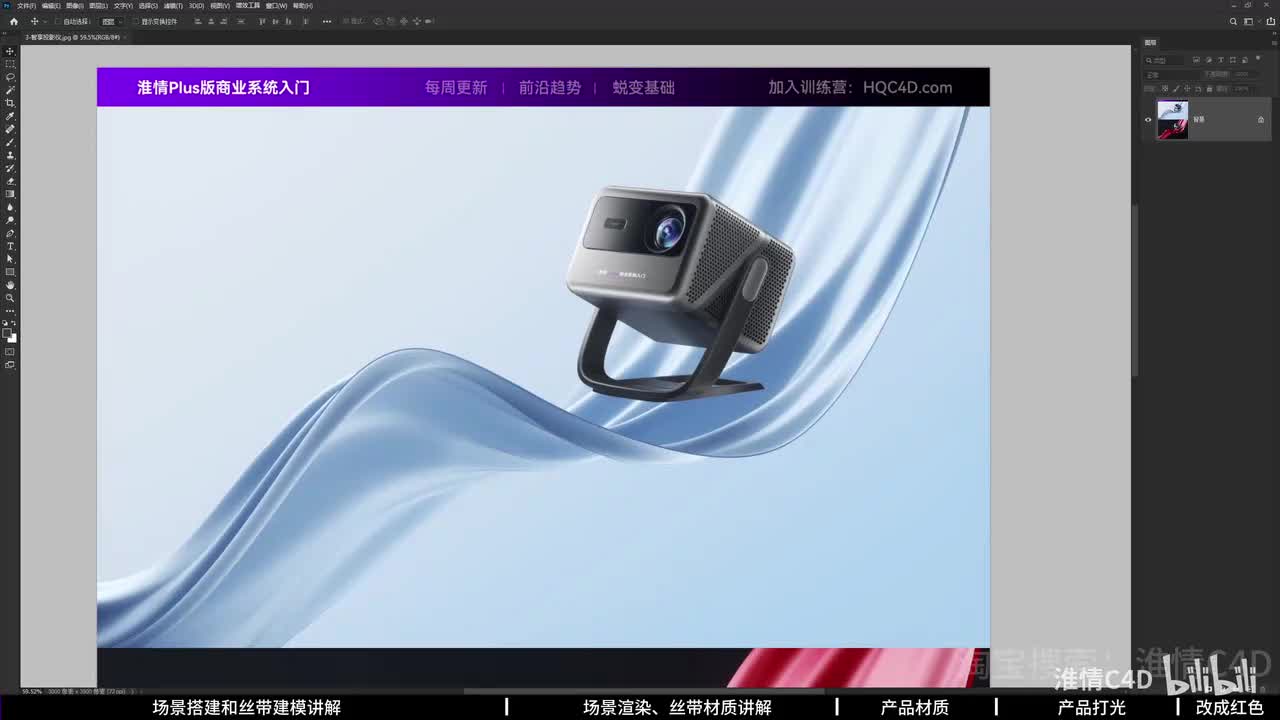
Task: Select the Horizontal Type tool
Action: pyautogui.click(x=10, y=246)
